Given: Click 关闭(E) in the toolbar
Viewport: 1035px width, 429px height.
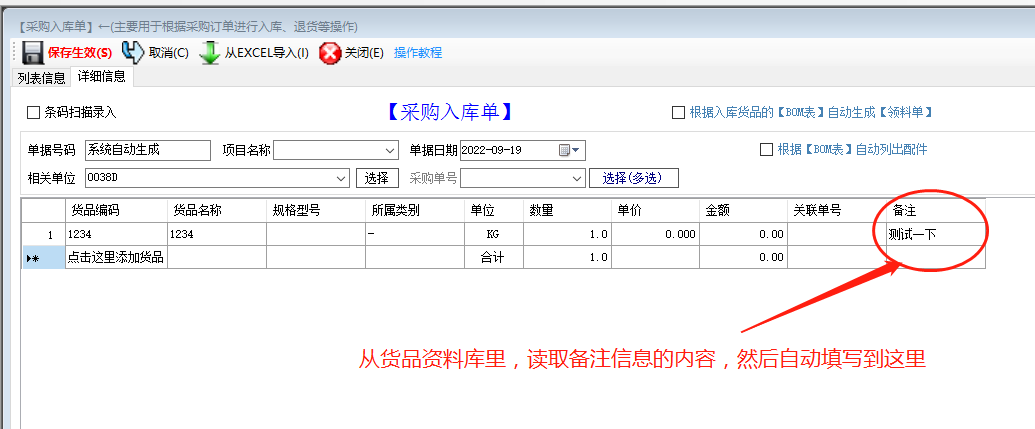Looking at the screenshot, I should [x=364, y=53].
